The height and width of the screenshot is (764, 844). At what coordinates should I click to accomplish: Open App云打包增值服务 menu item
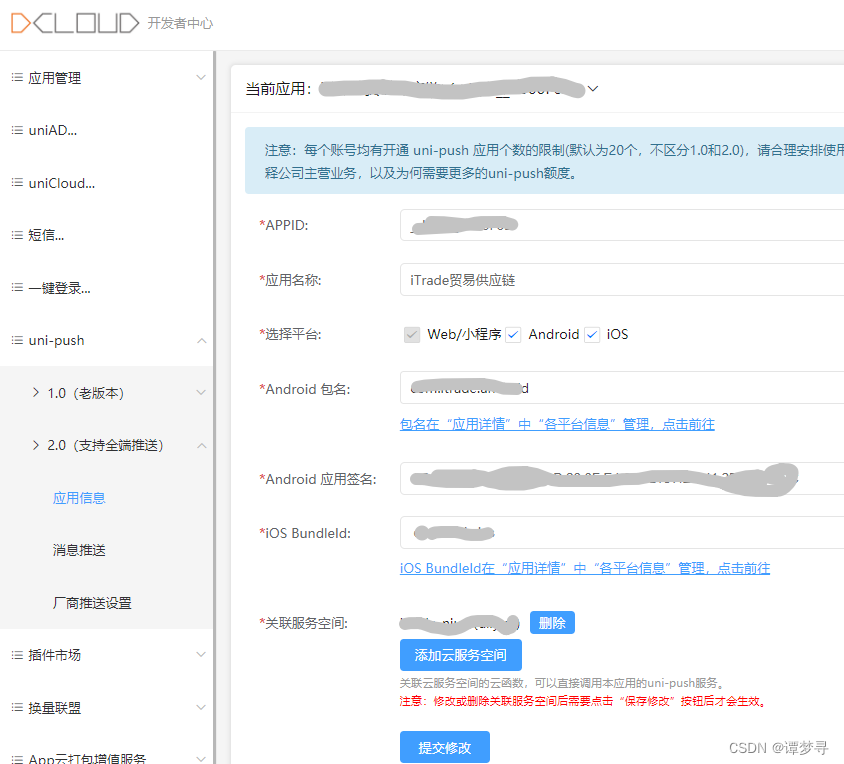pyautogui.click(x=87, y=758)
